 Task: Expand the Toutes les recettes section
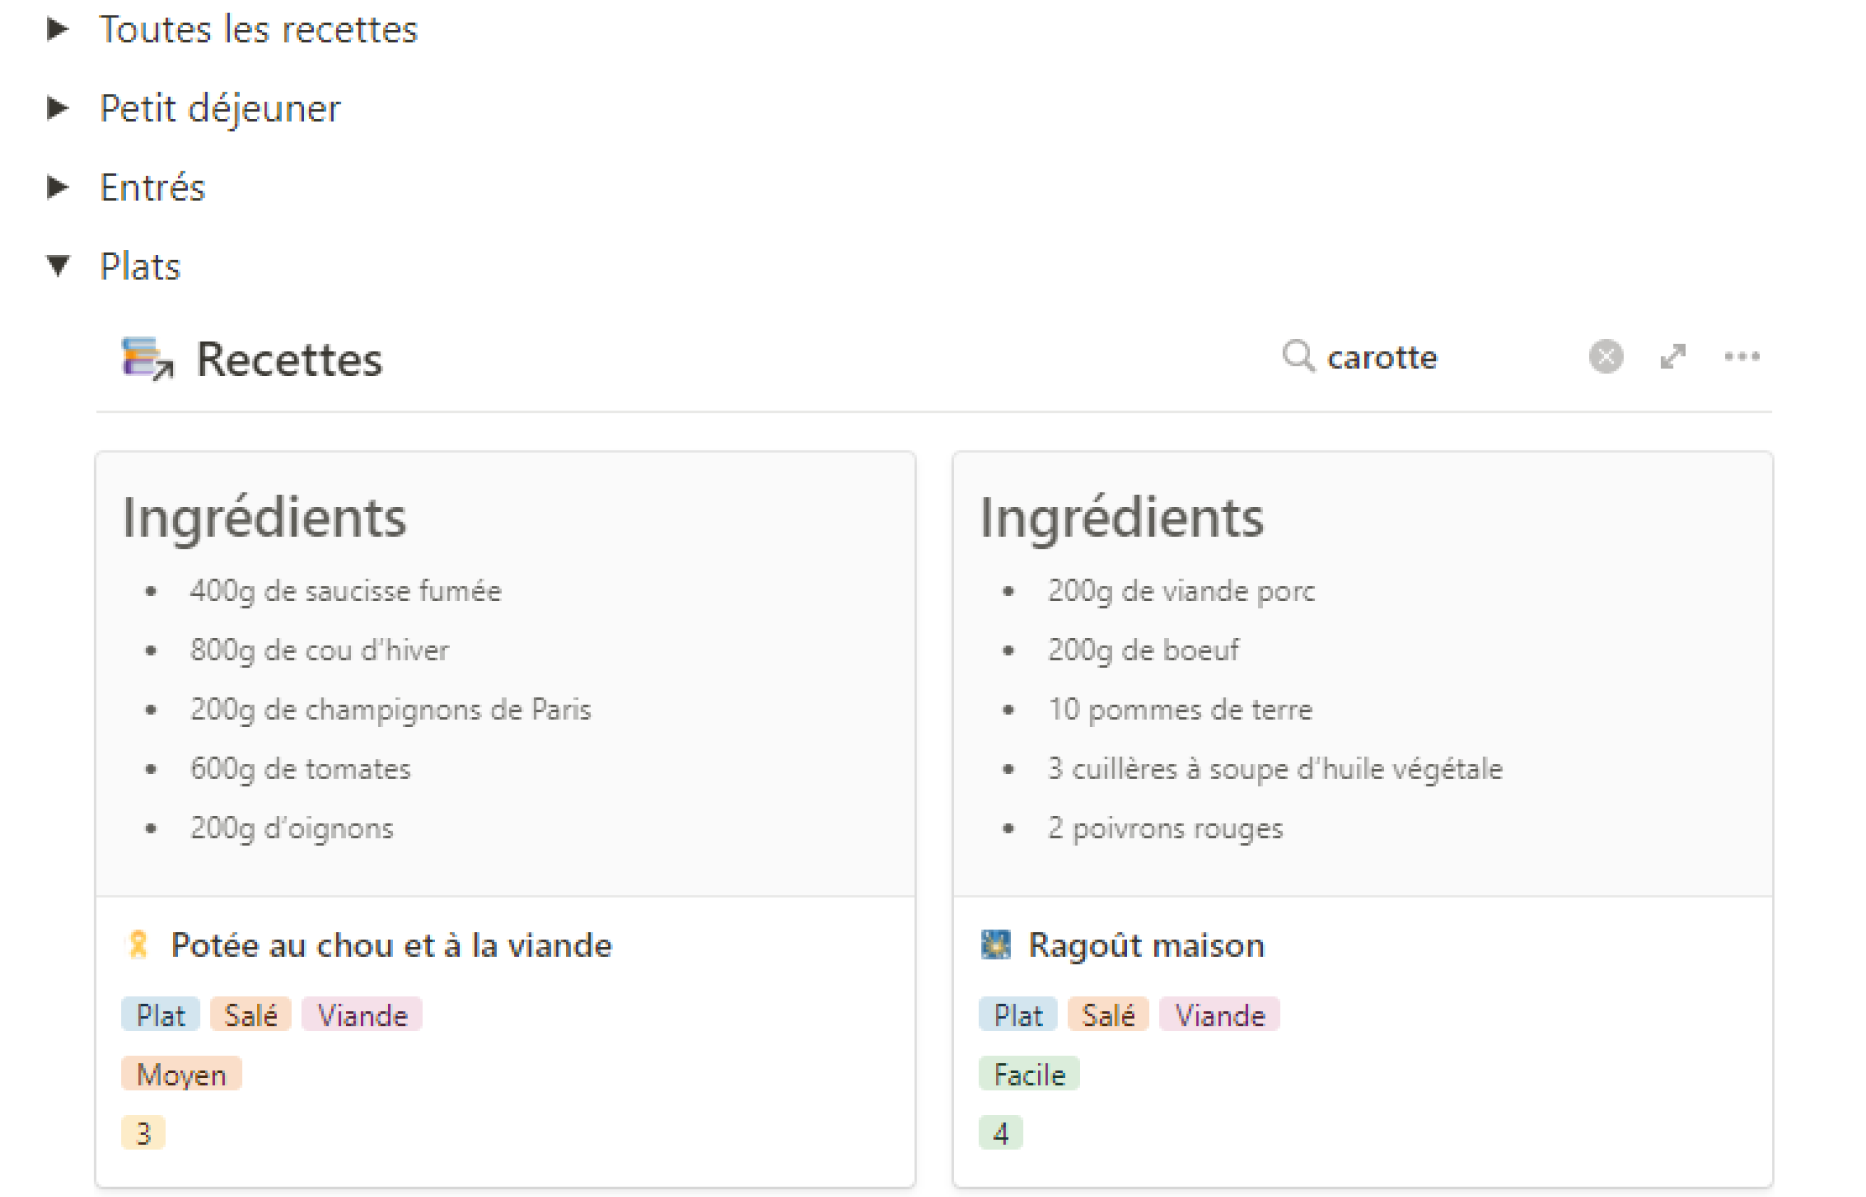(57, 29)
